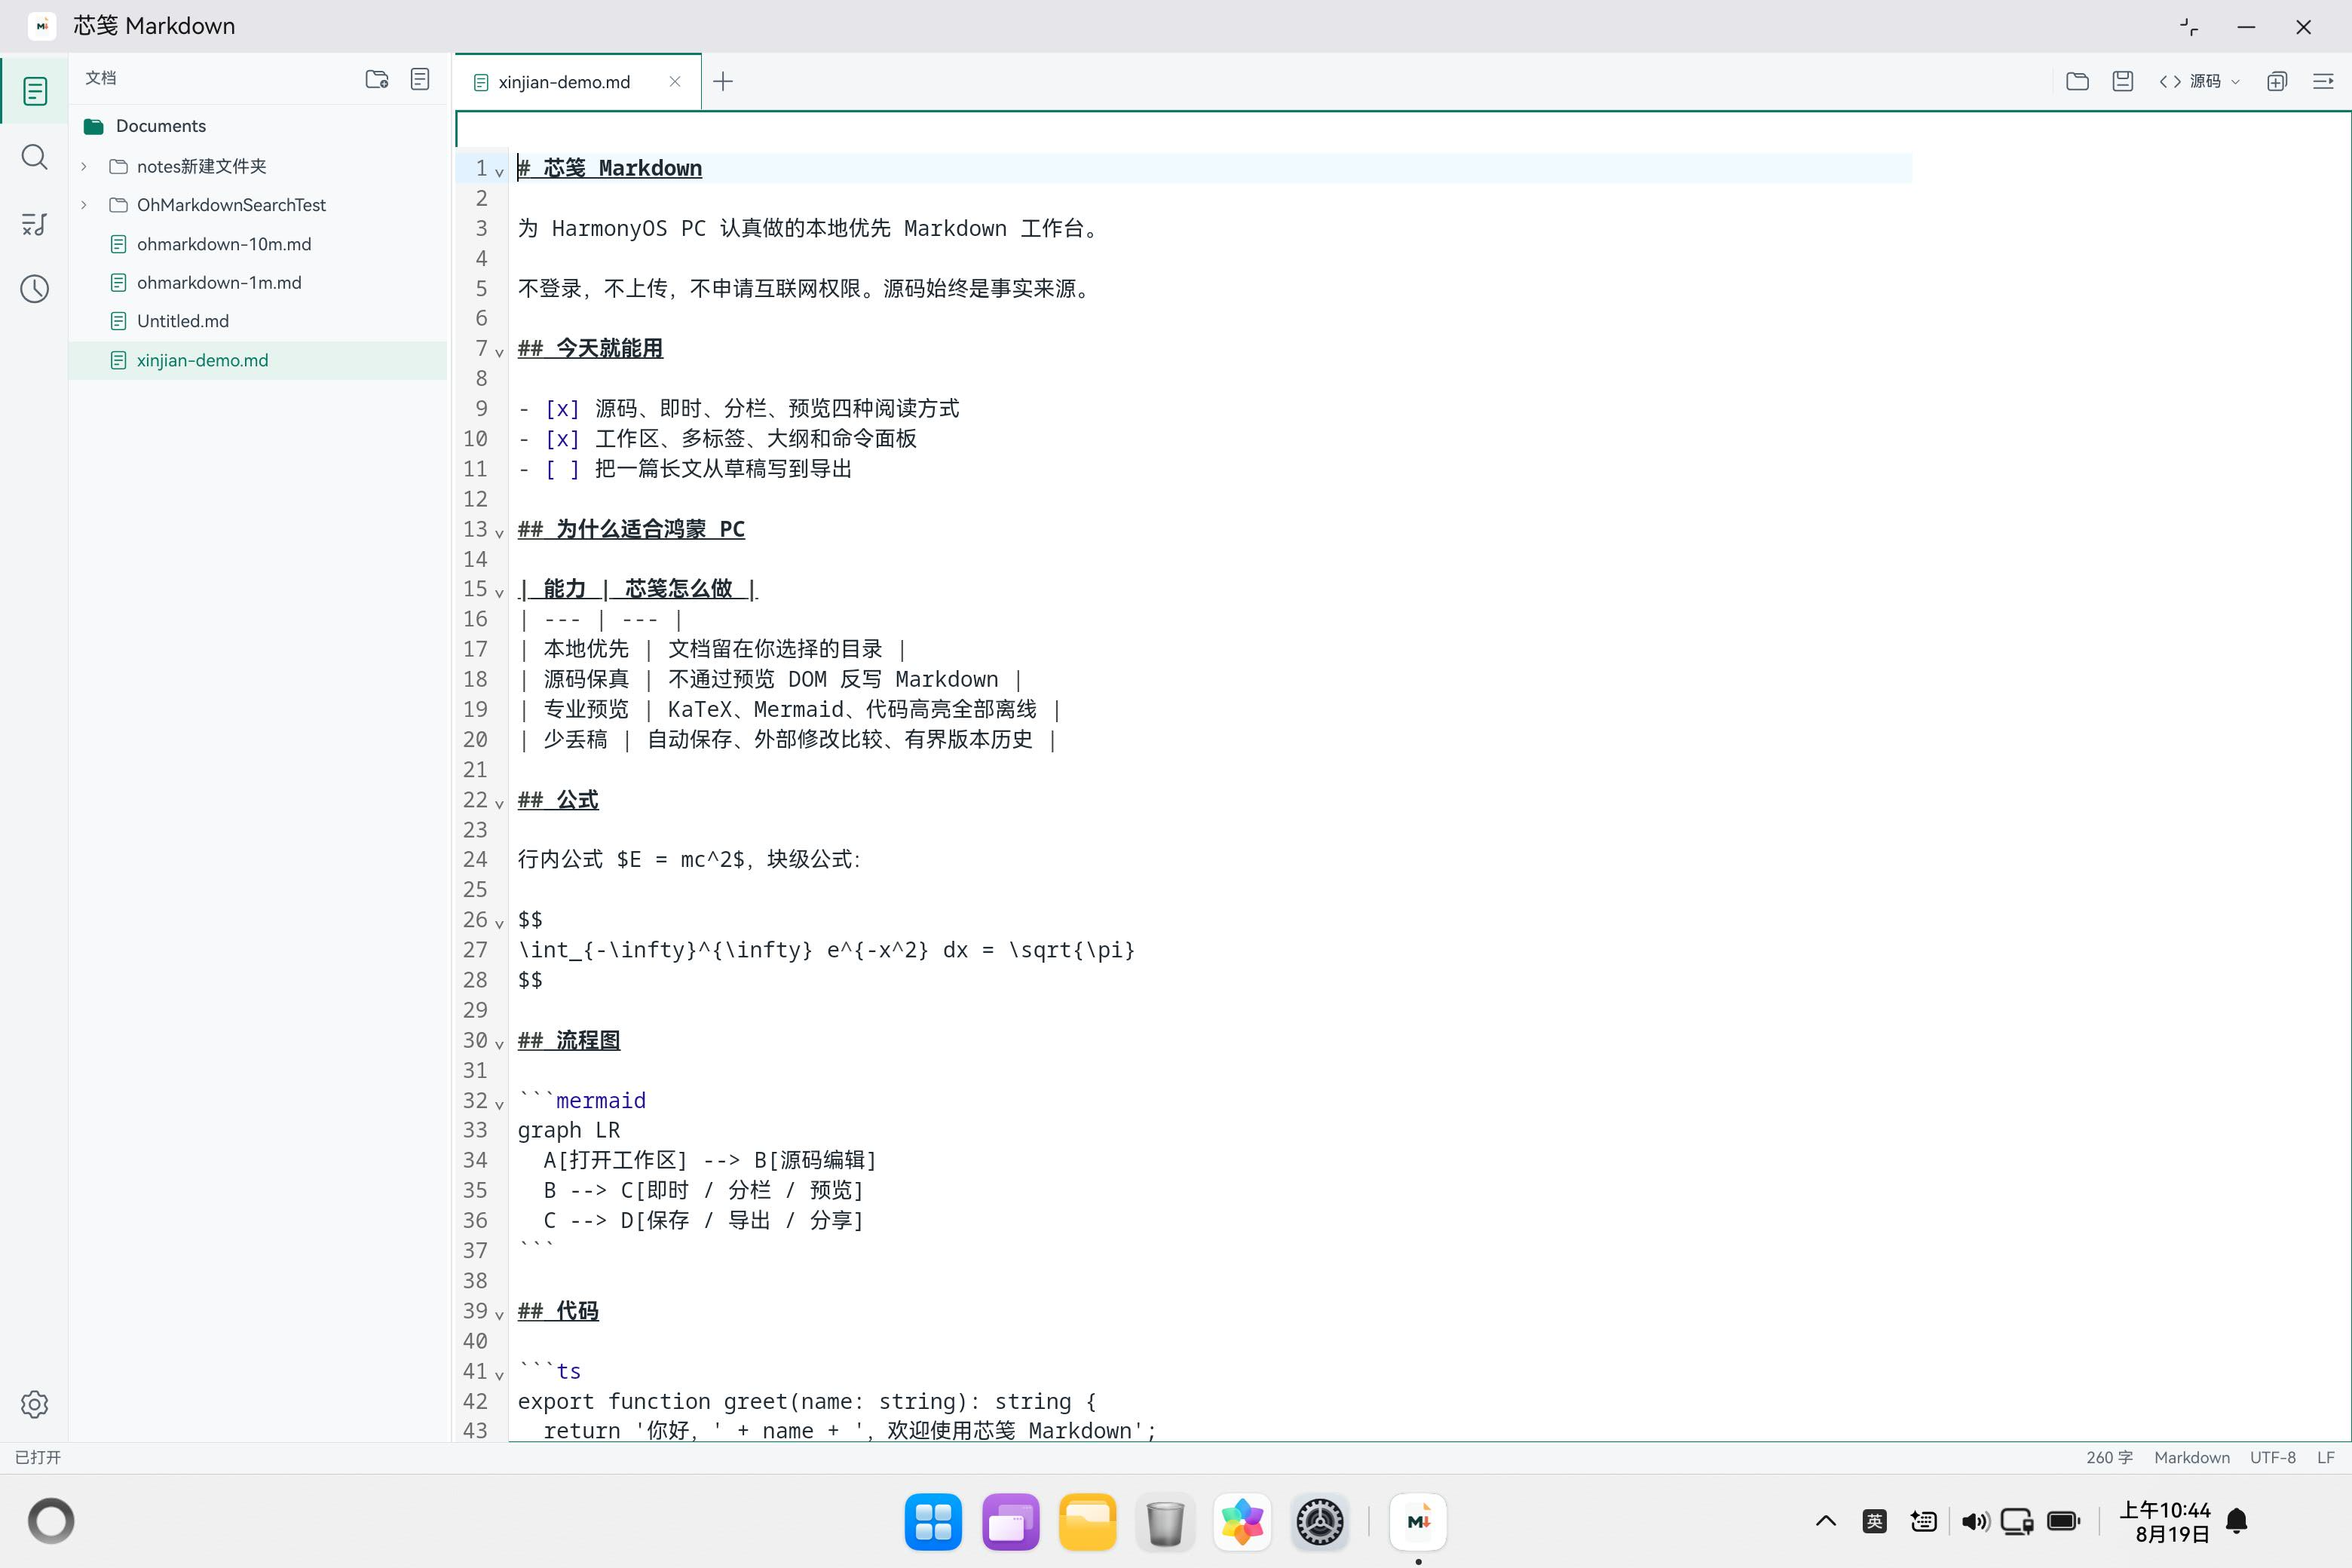Fold the mermaid code block arrow
Viewport: 2352px width, 1568px height.
499,1105
